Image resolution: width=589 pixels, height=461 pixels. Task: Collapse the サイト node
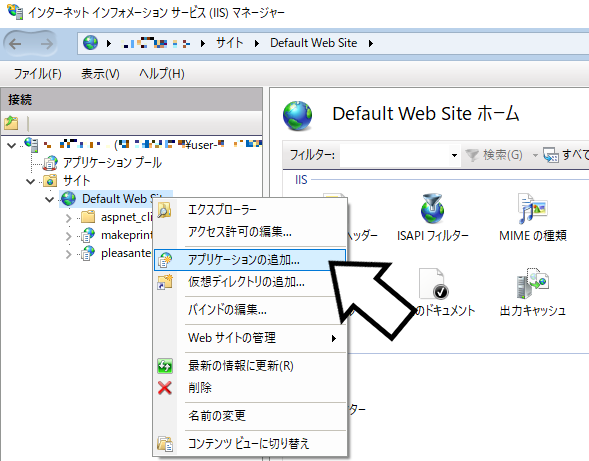tap(30, 181)
